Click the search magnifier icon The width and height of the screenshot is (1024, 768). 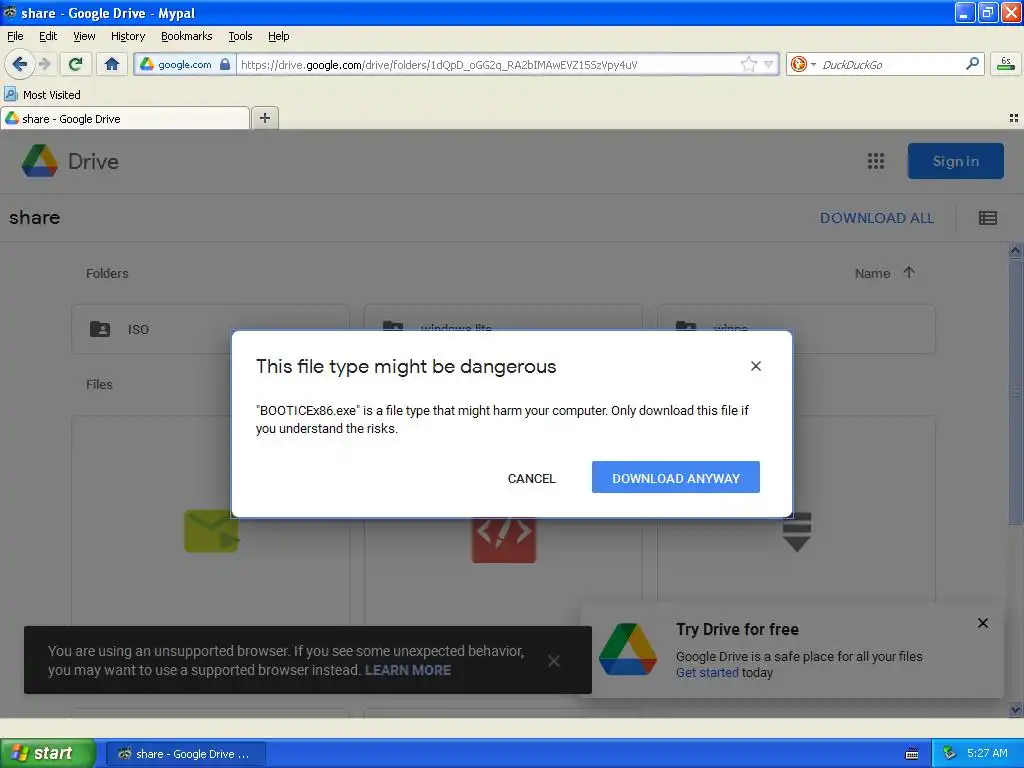point(972,64)
